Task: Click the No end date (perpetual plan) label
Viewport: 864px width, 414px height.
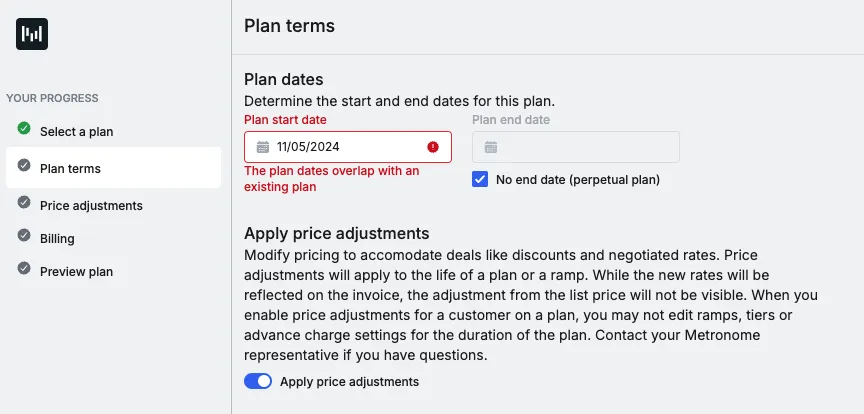Action: pyautogui.click(x=578, y=180)
